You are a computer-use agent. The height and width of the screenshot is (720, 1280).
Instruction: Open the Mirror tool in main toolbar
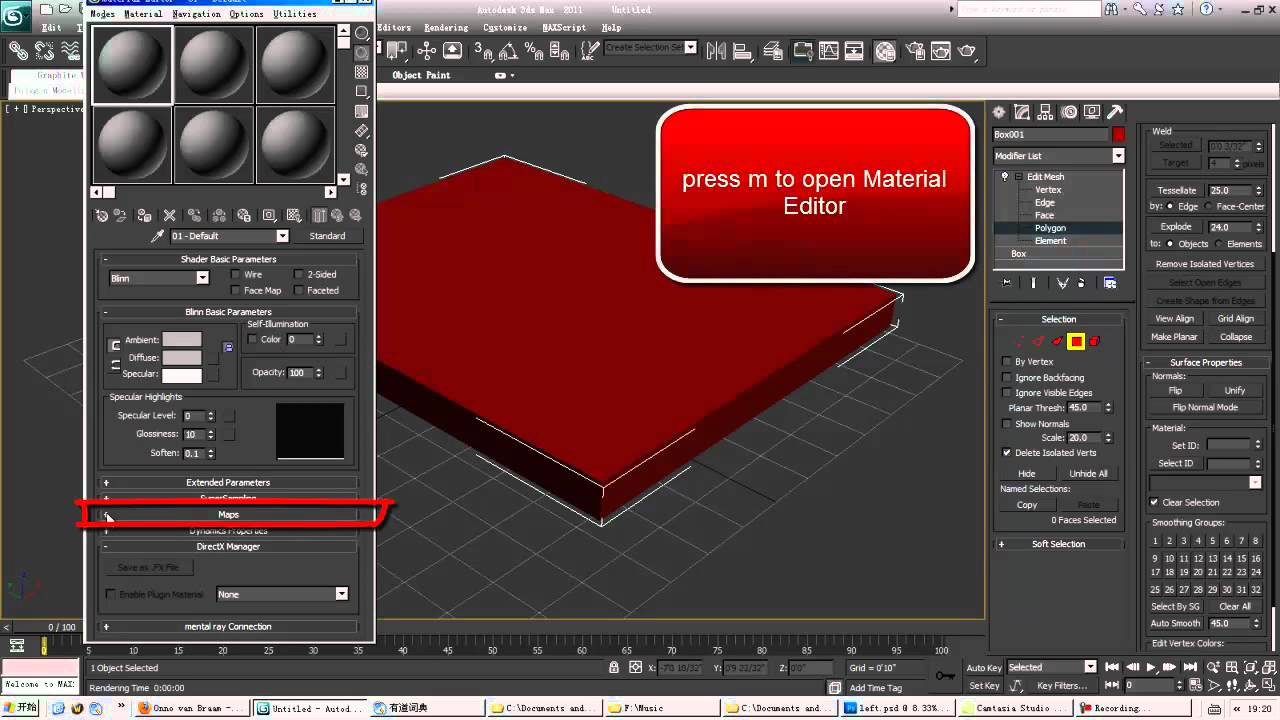(x=718, y=50)
